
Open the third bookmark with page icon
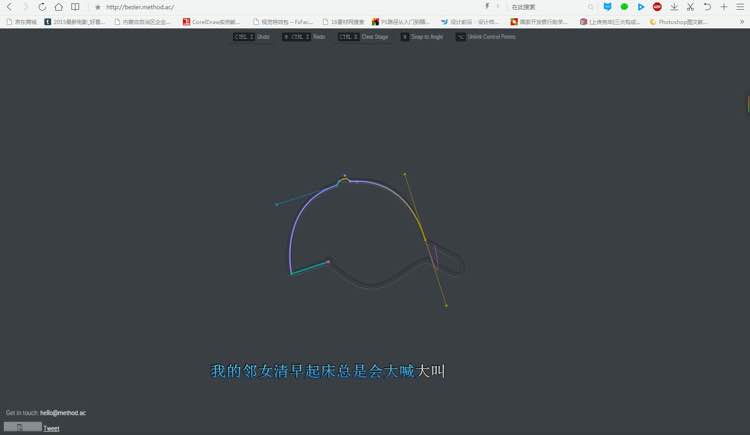[x=142, y=22]
